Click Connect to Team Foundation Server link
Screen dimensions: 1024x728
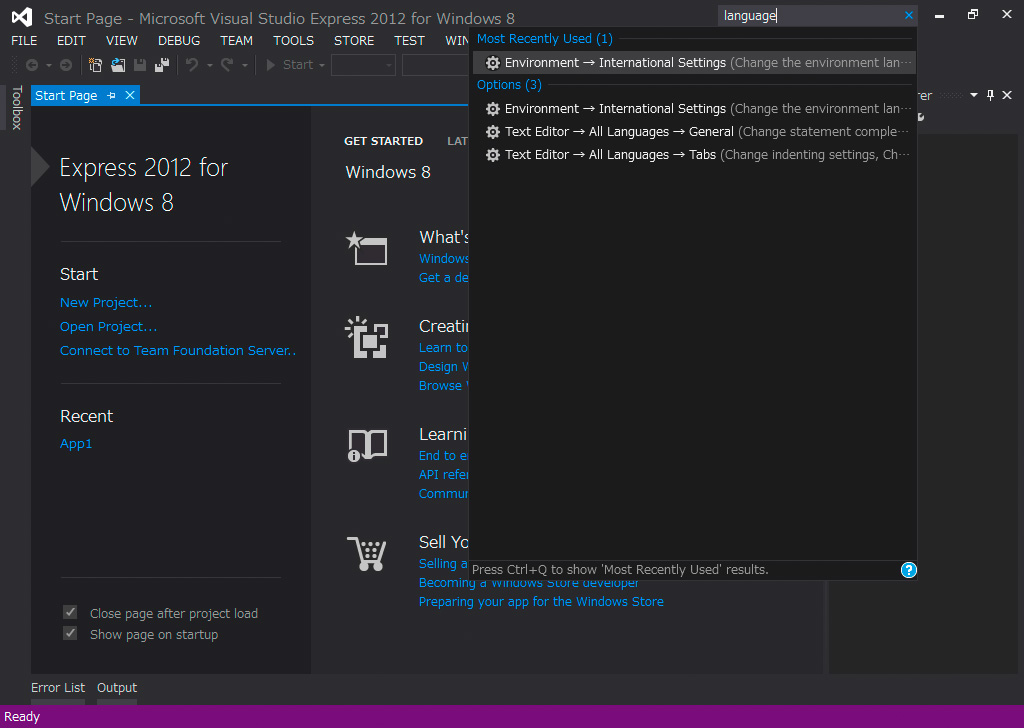click(178, 351)
